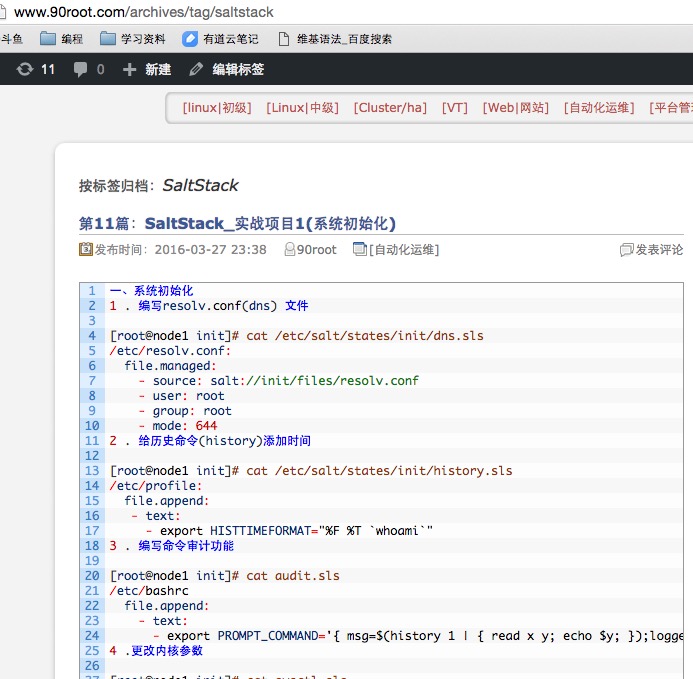Click the 发表评论 link
The image size is (693, 679).
(x=659, y=250)
